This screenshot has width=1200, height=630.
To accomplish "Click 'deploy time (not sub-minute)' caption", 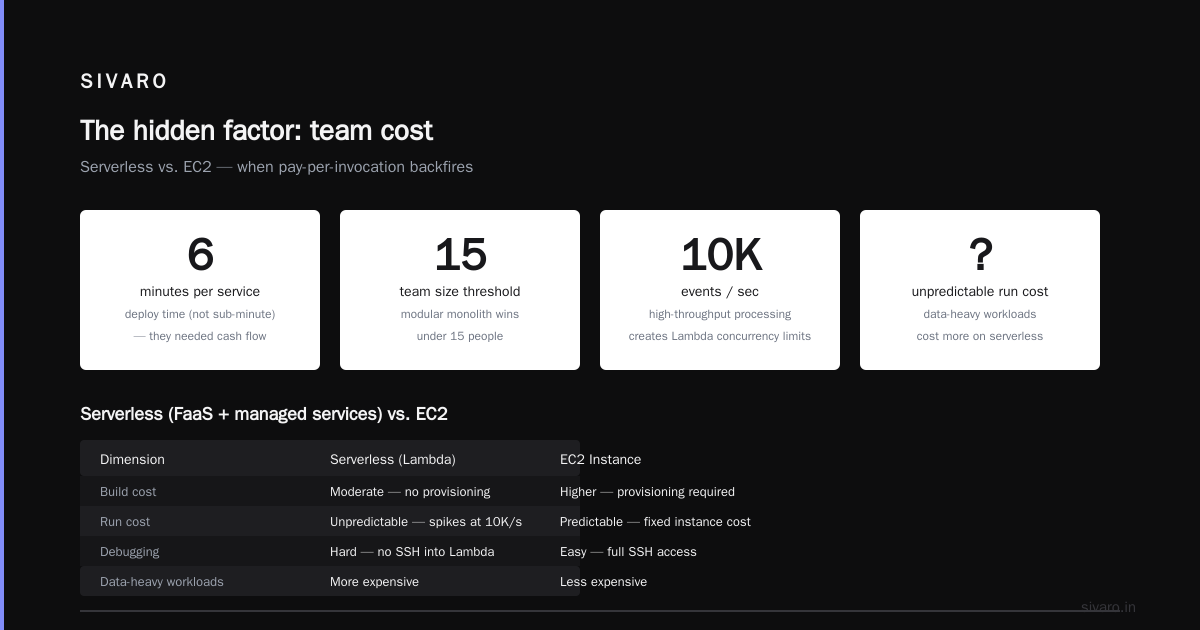I will (200, 314).
